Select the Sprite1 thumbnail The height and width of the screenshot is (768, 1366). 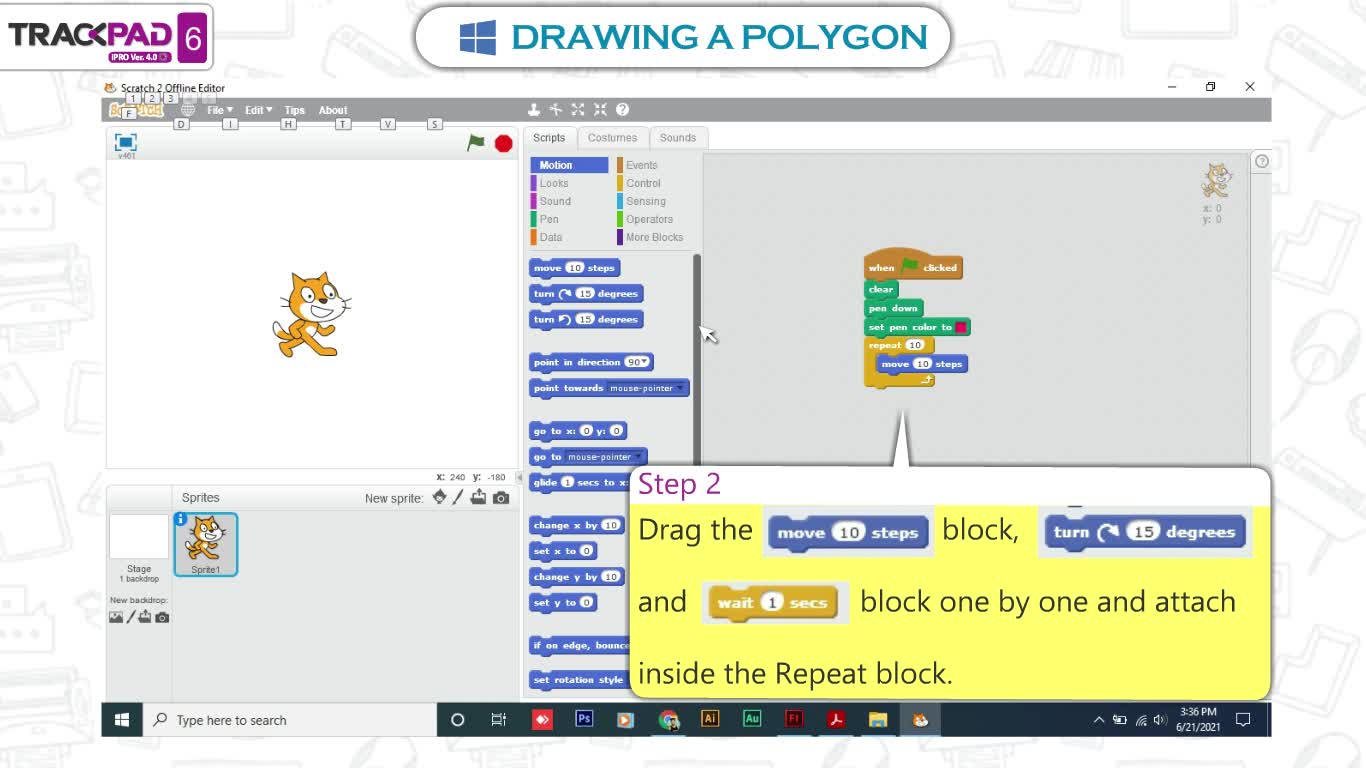(206, 545)
